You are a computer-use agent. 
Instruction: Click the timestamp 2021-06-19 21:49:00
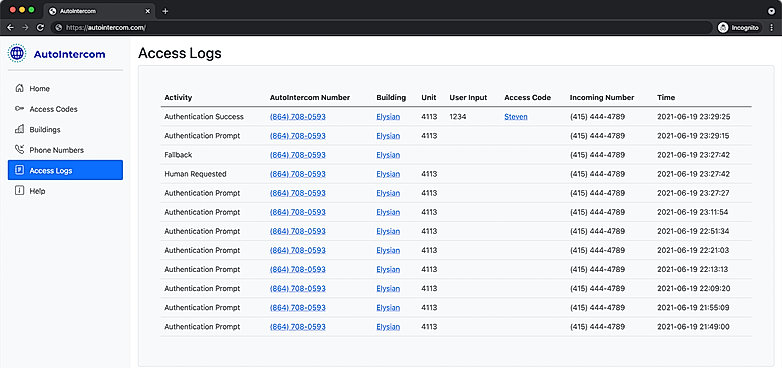tap(694, 327)
